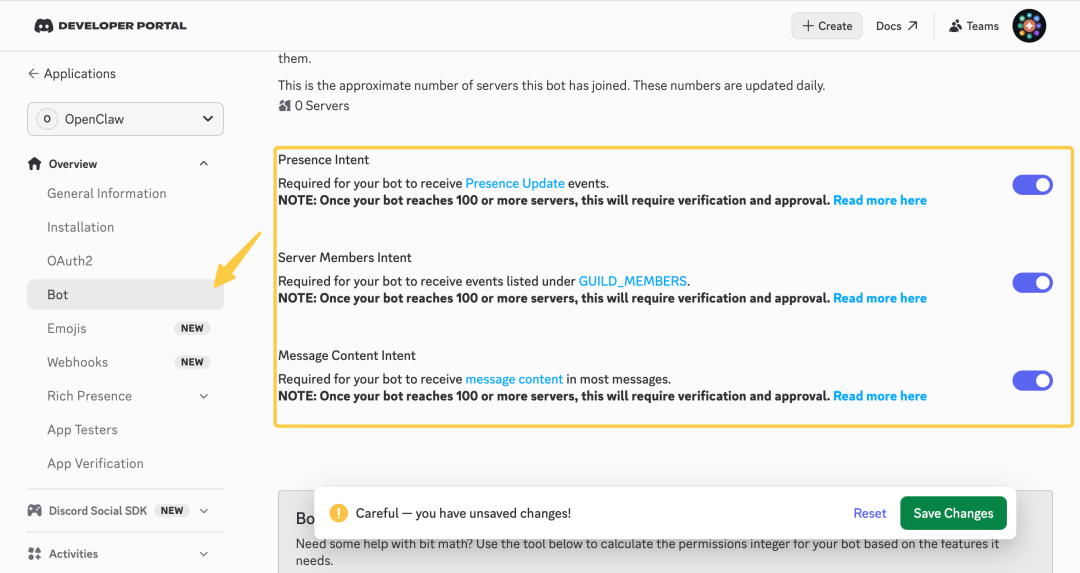
Task: Save the unsaved changes
Action: pos(953,513)
